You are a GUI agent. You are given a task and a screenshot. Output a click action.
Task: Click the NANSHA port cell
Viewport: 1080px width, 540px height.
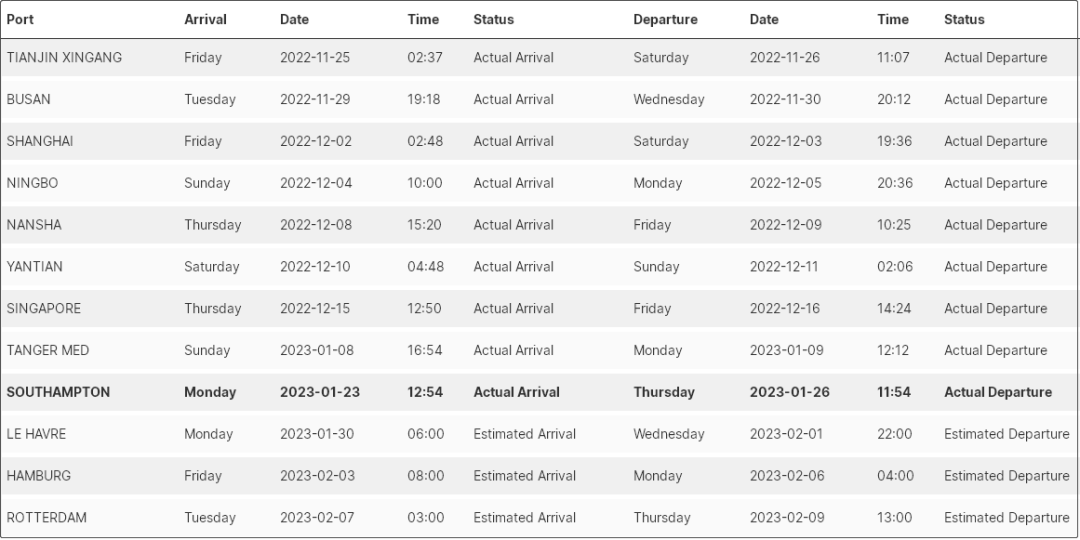tap(34, 225)
